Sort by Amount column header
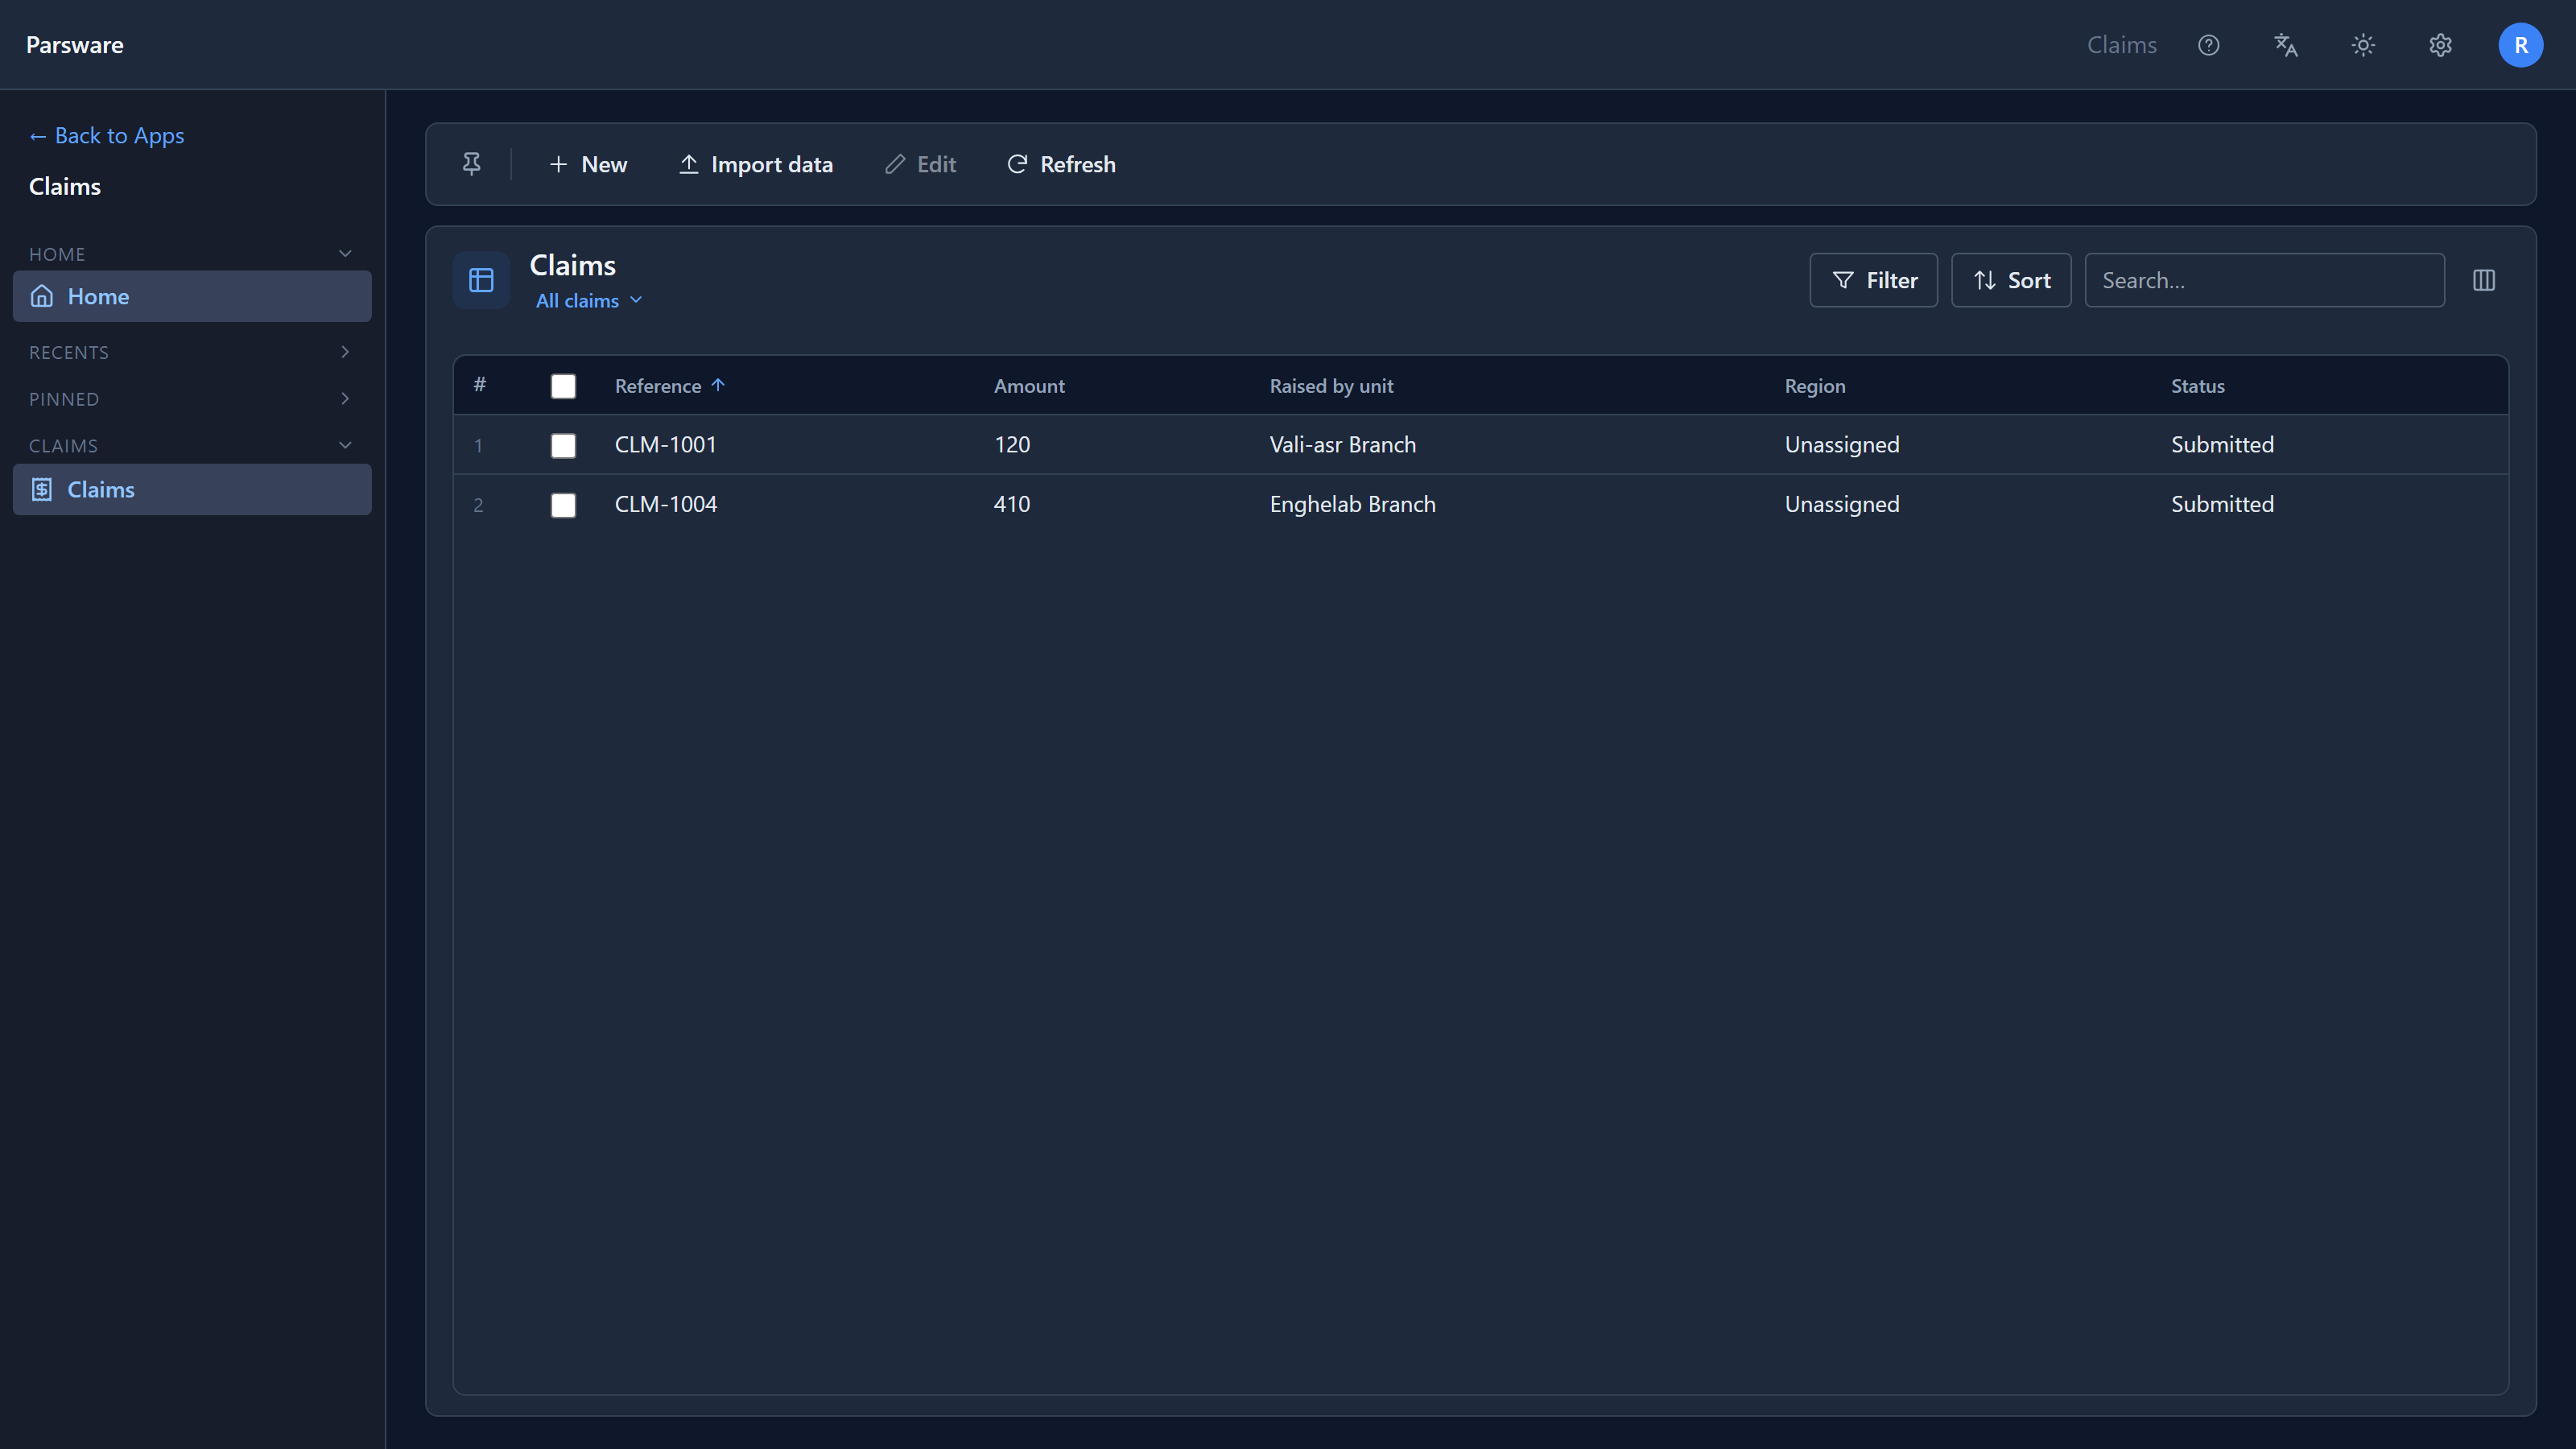This screenshot has height=1449, width=2576. 1029,386
